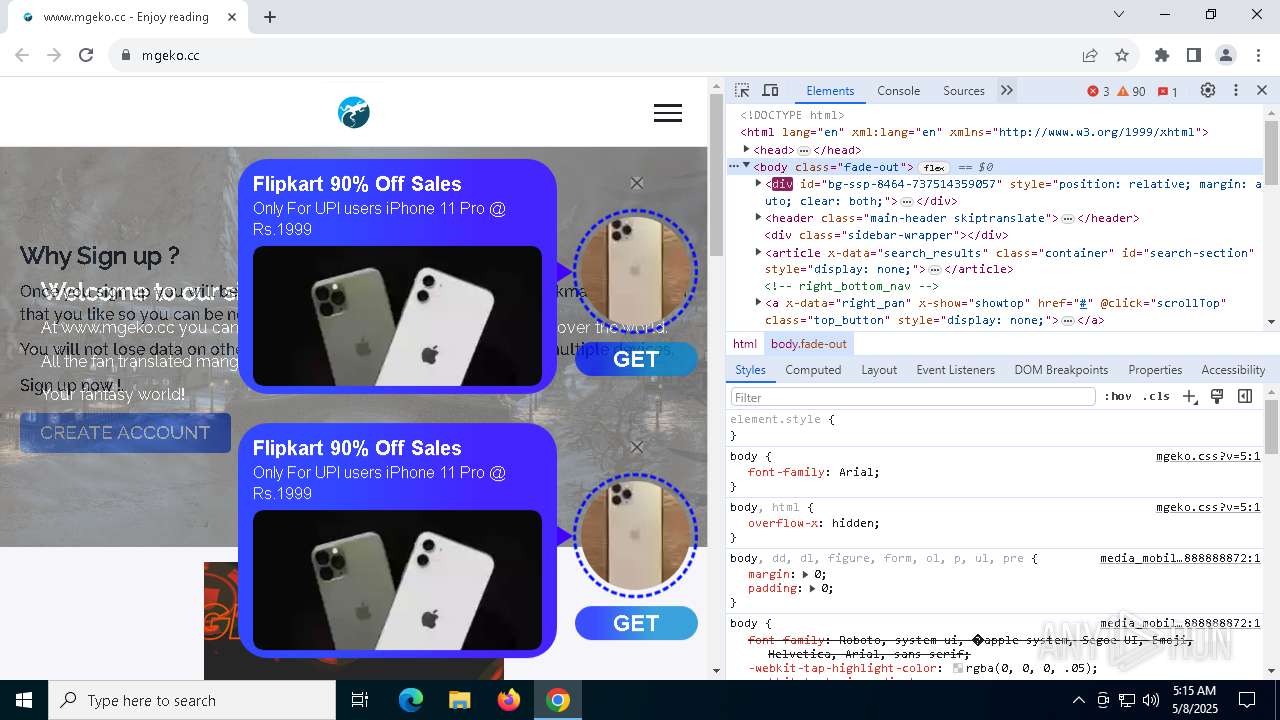Click the lower ad GET button
The height and width of the screenshot is (720, 1280).
click(636, 623)
